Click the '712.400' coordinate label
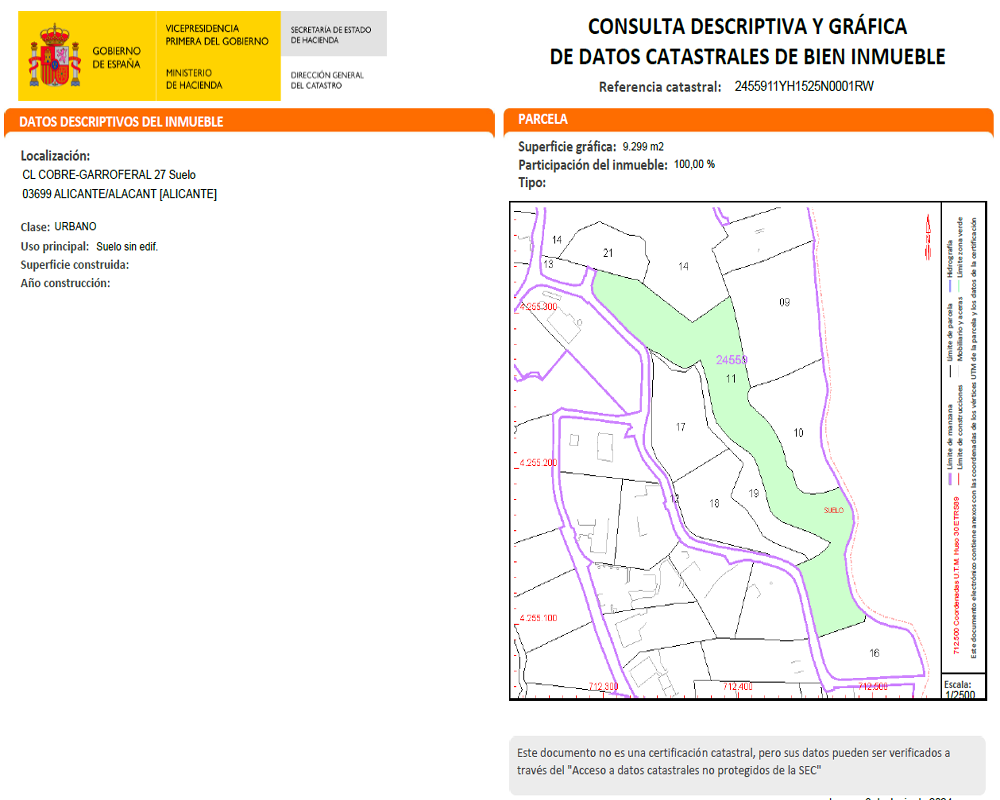The image size is (1000, 800). pos(738,687)
